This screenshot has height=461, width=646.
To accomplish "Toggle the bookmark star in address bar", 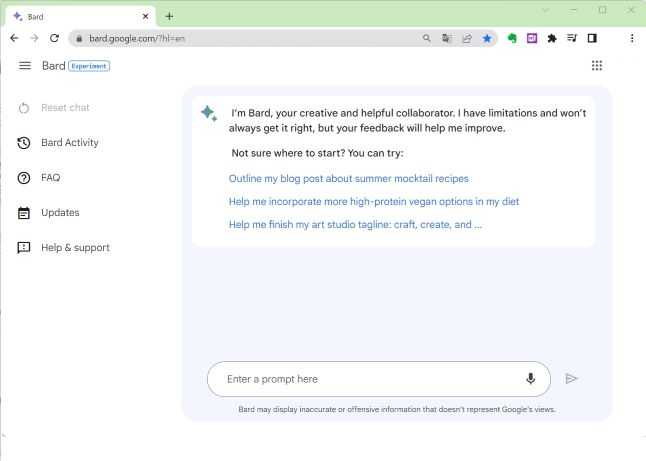I will click(487, 38).
